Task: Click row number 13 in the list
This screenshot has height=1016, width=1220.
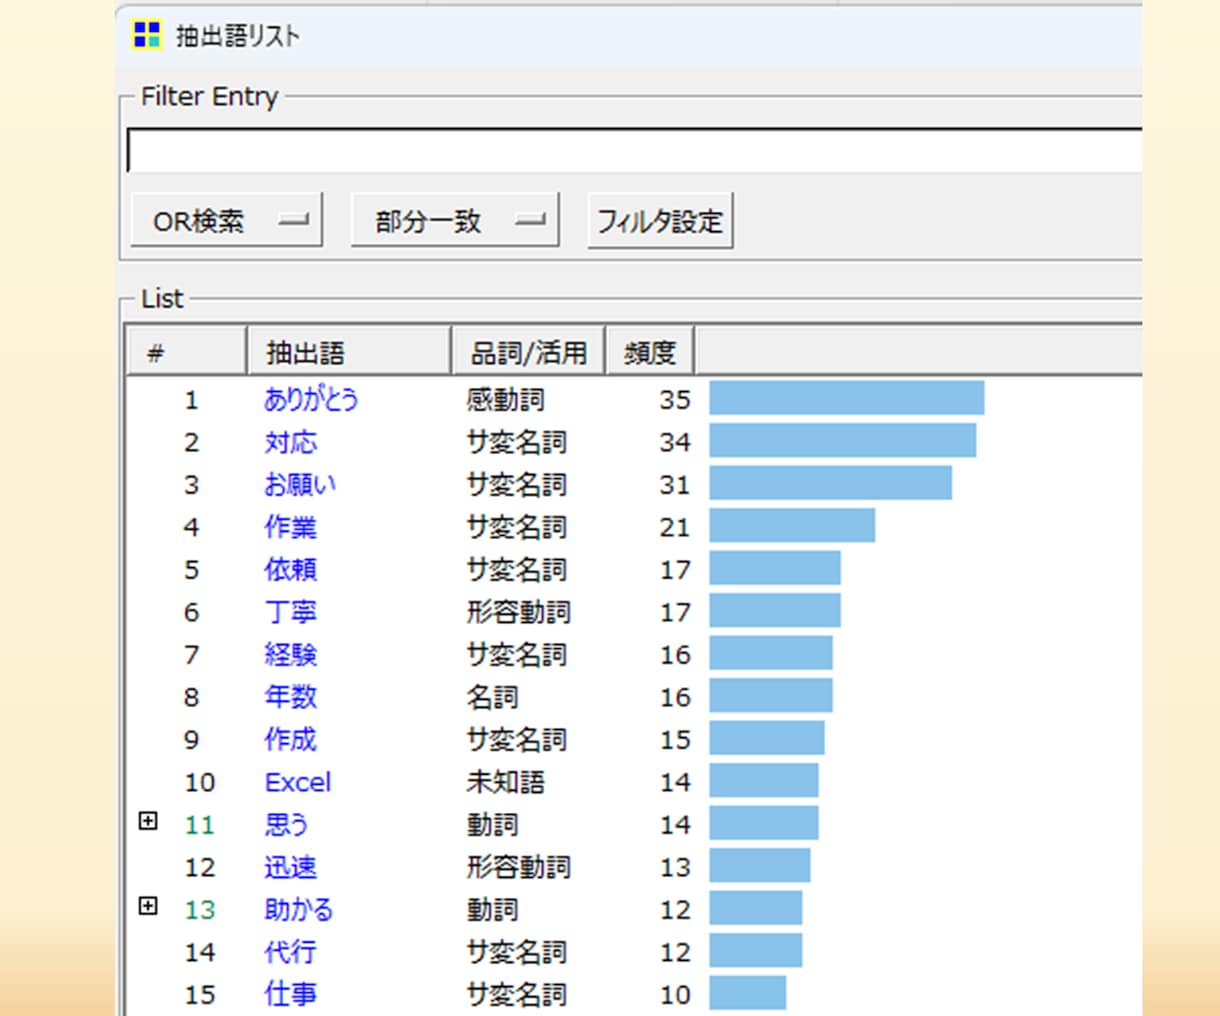Action: coord(200,910)
